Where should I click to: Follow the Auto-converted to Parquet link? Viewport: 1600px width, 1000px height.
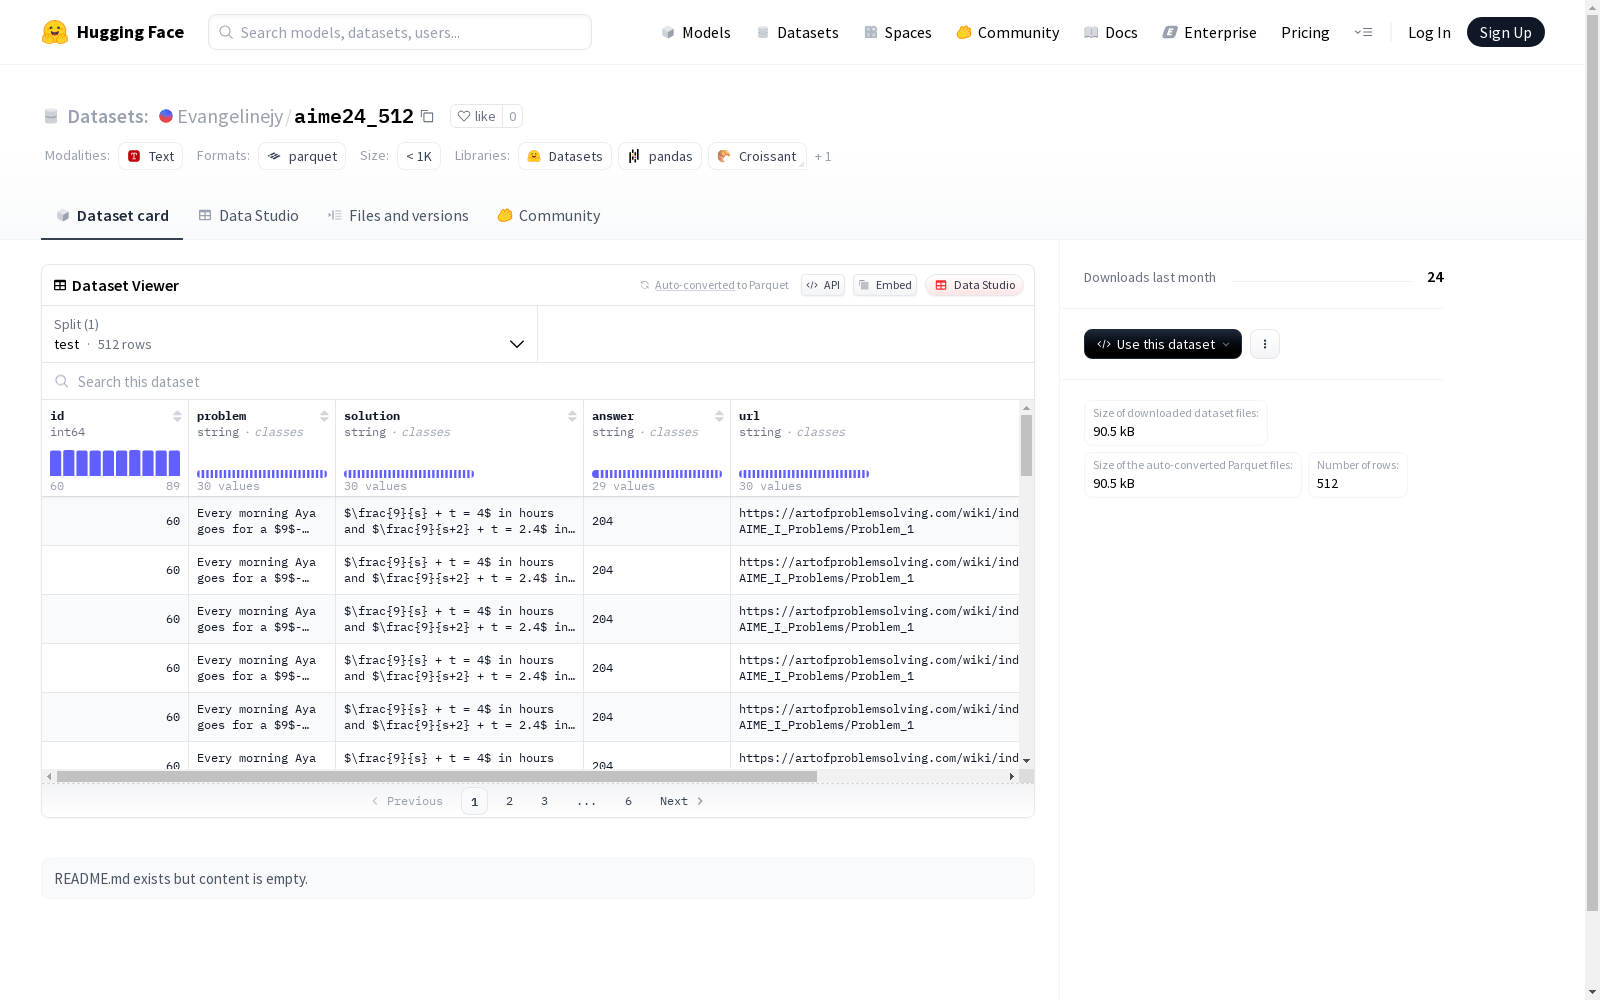tap(722, 285)
